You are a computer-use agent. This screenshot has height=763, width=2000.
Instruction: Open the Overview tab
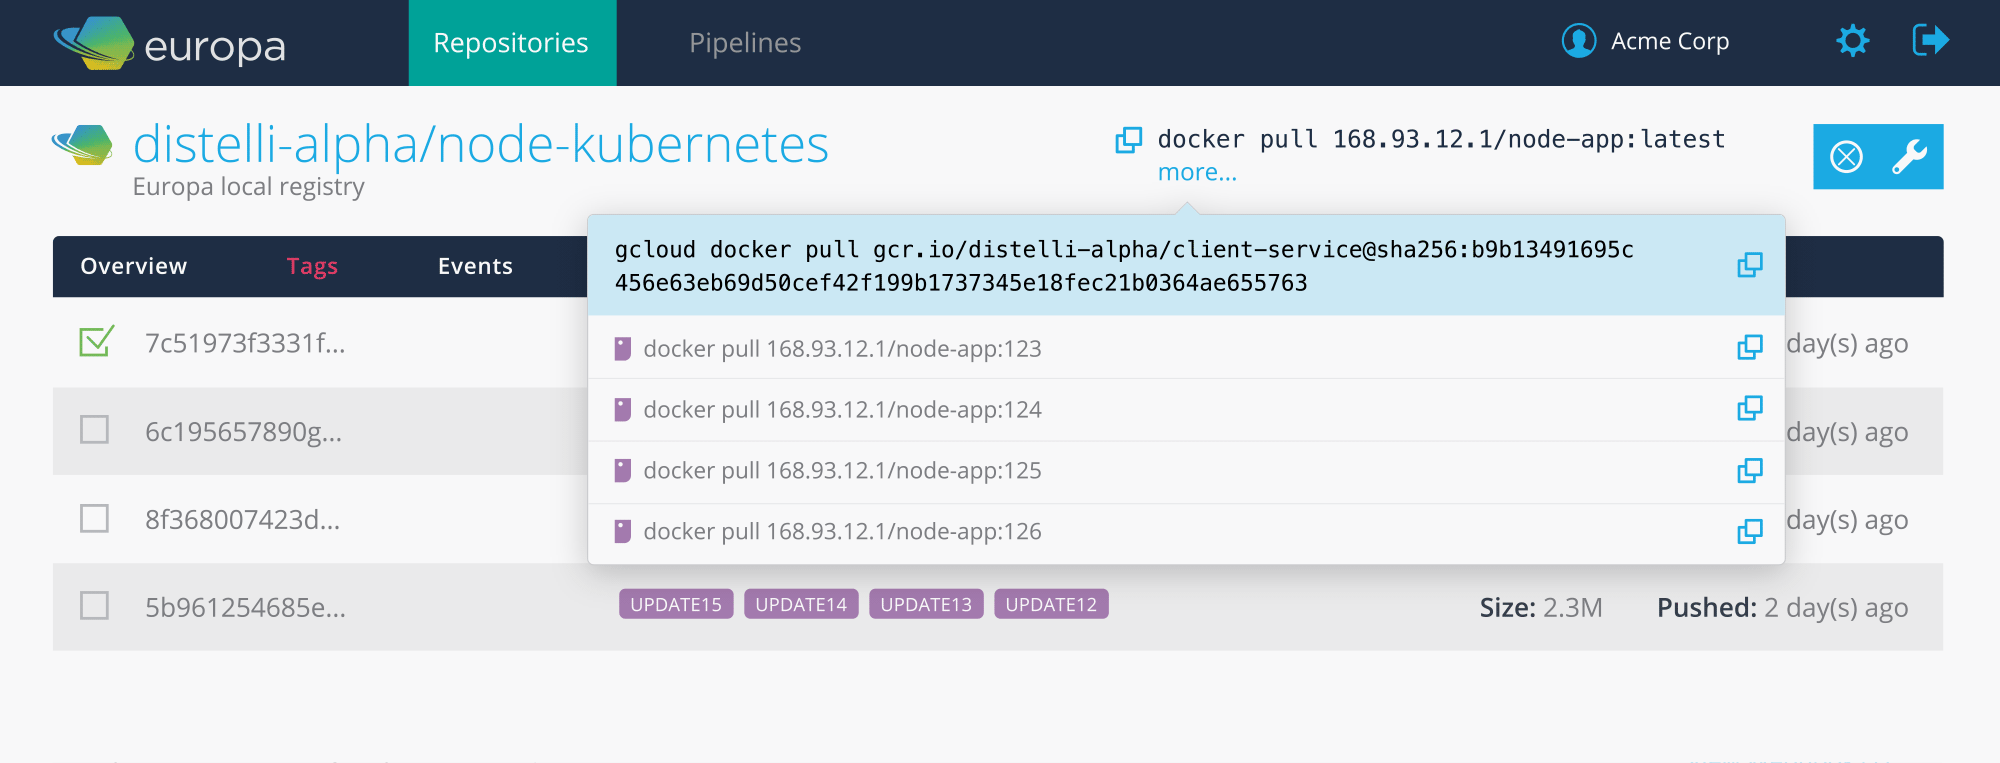coord(134,266)
